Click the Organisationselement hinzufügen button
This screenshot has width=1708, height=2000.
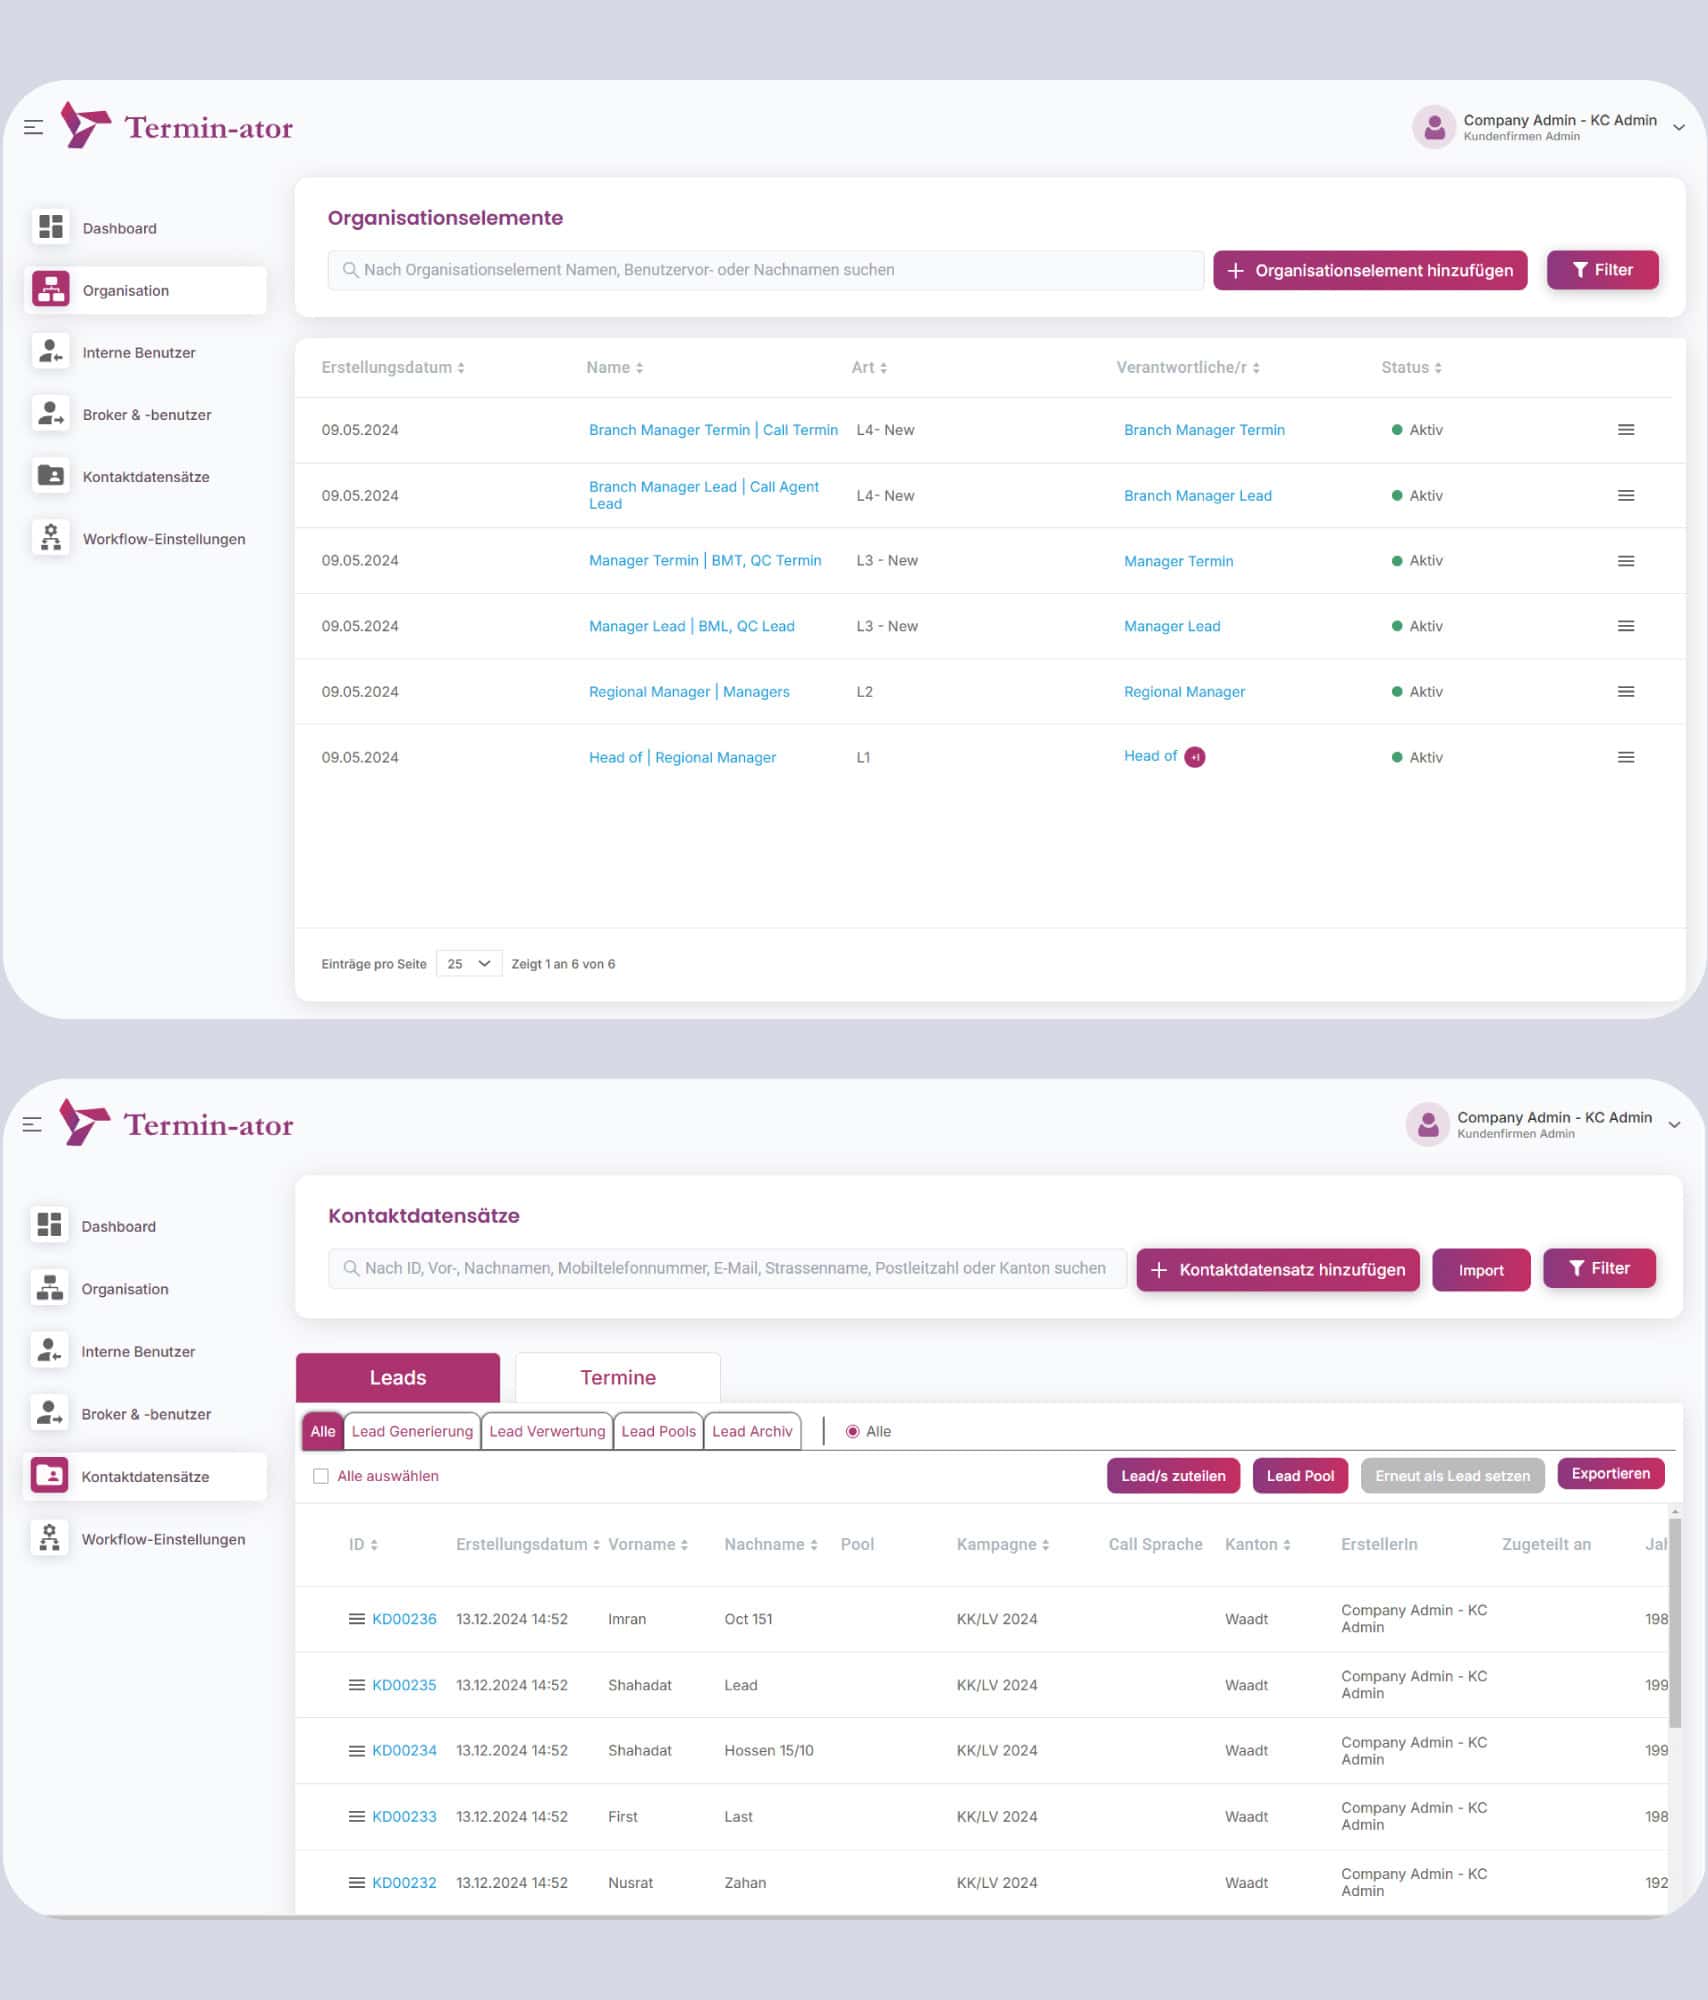click(x=1369, y=270)
